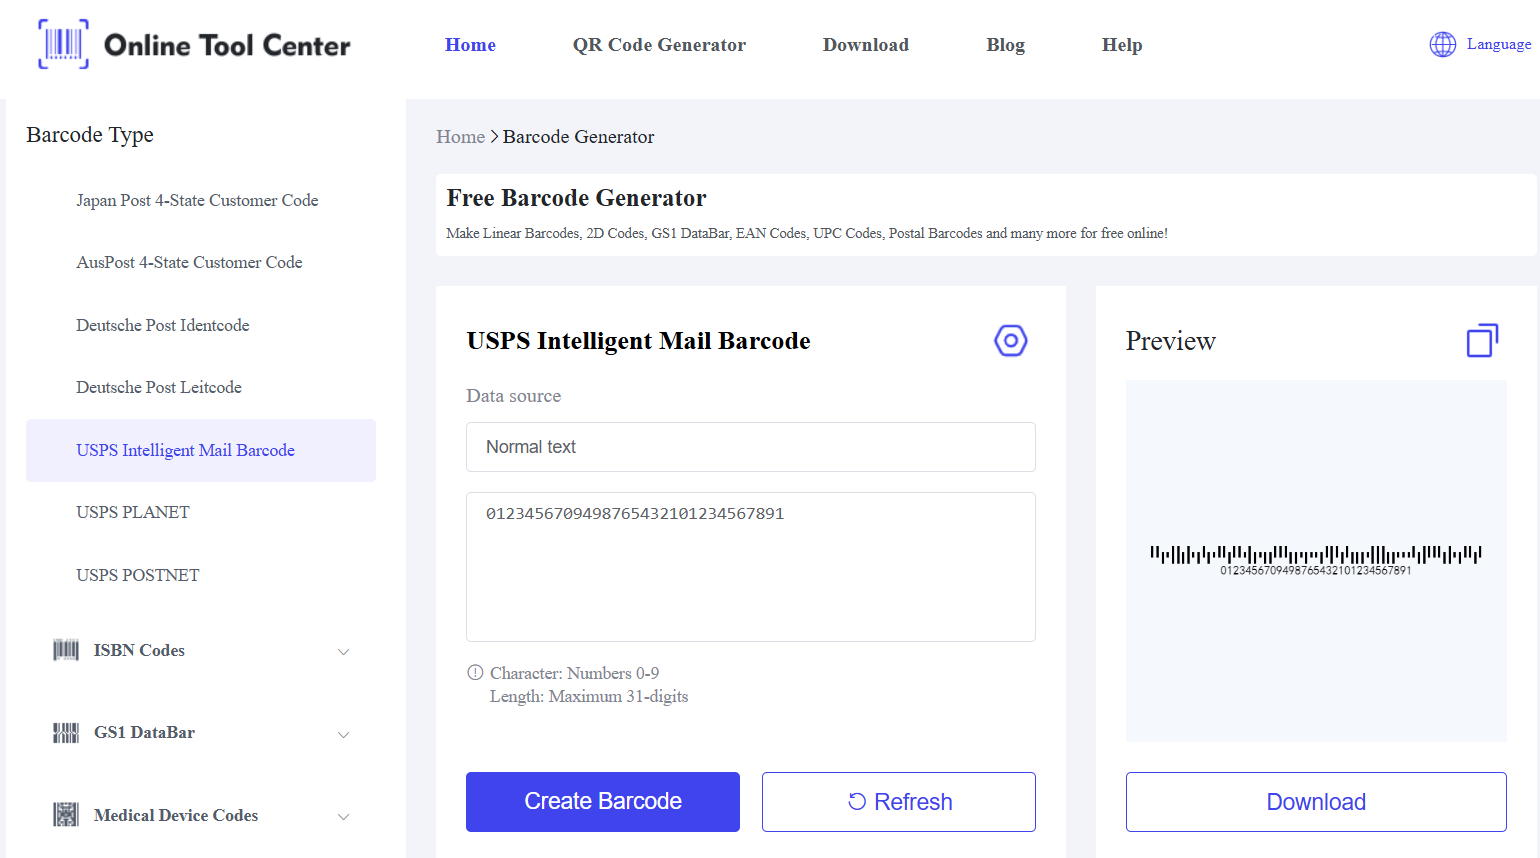Expand the Medical Device Codes section

(x=343, y=817)
